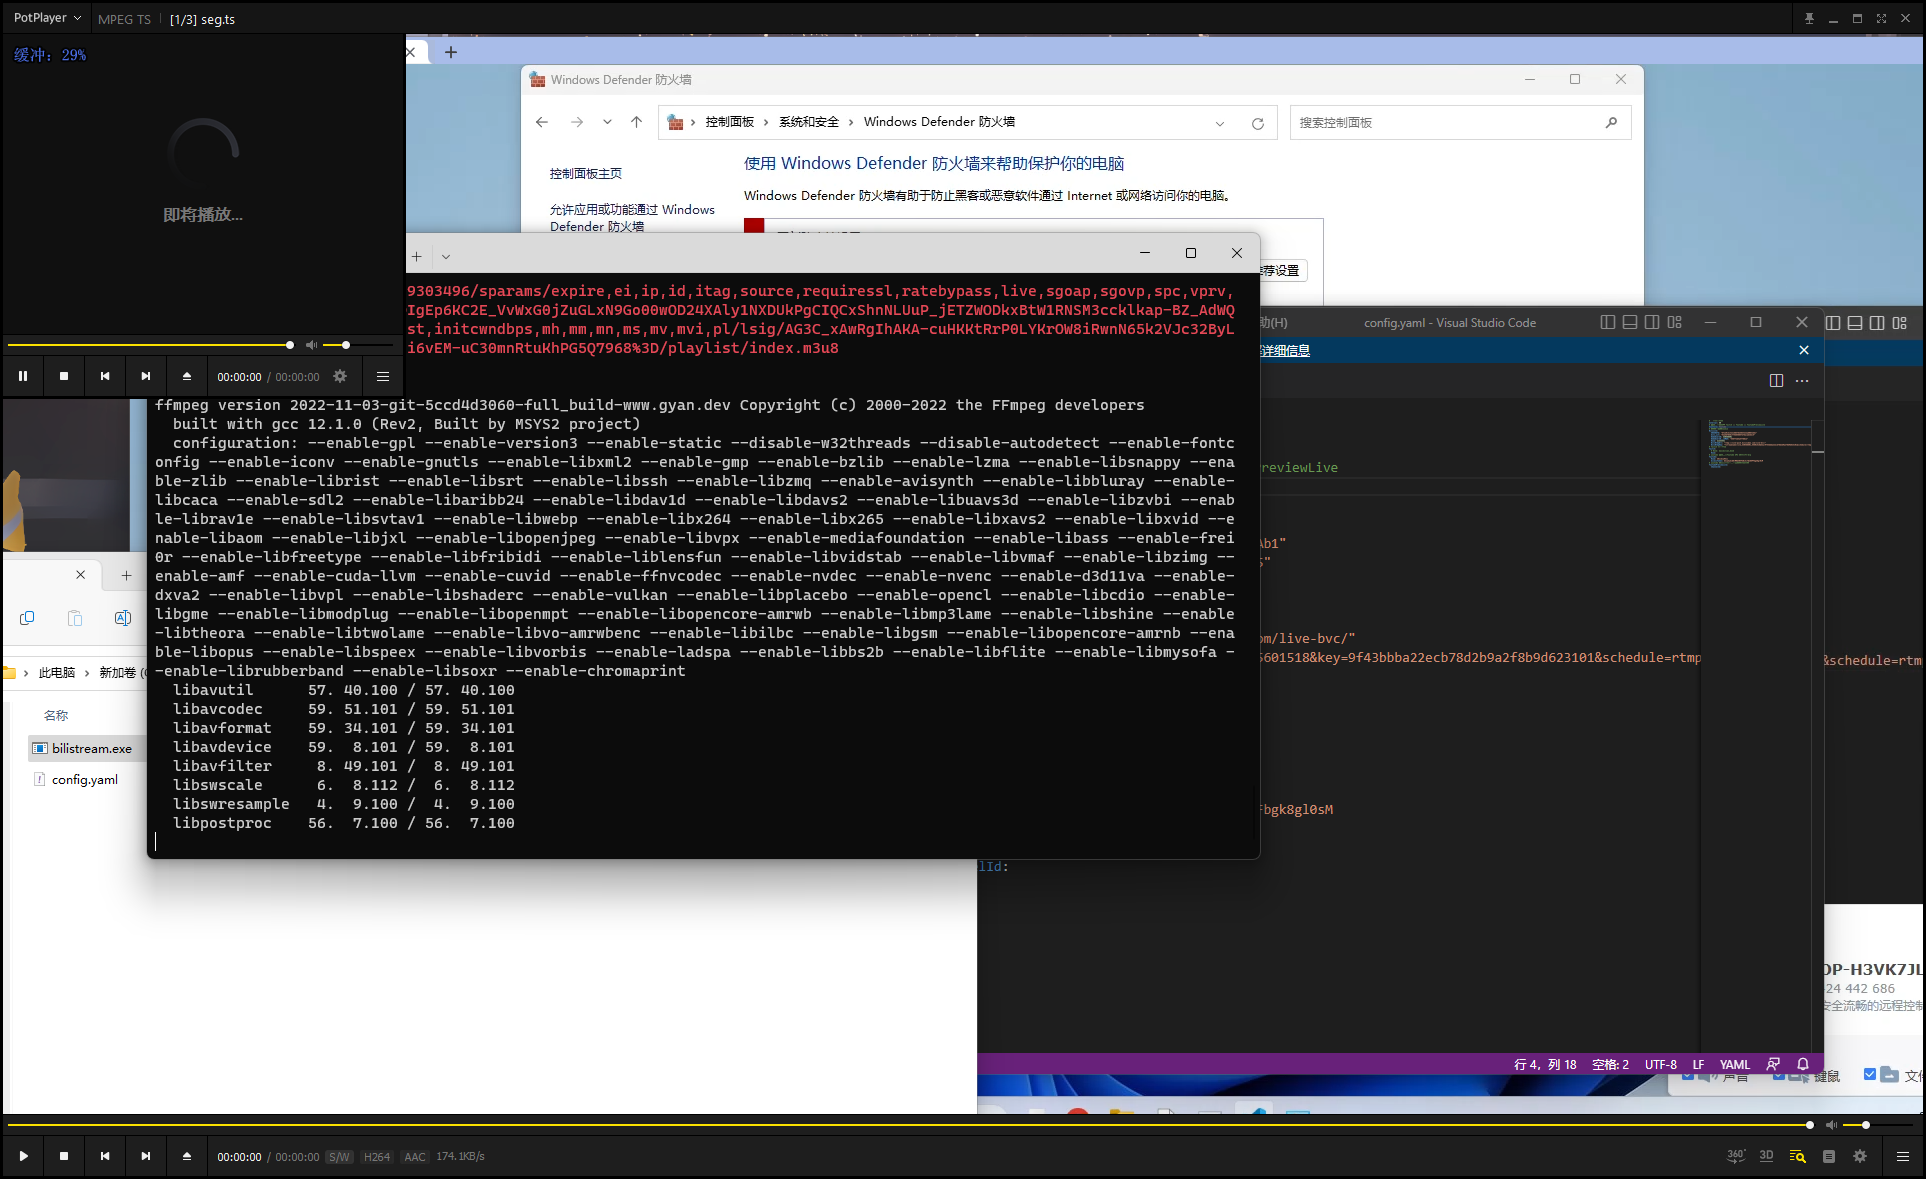This screenshot has height=1179, width=1926.
Task: Click the feedback person icon in VS Code status bar
Action: point(1772,1064)
